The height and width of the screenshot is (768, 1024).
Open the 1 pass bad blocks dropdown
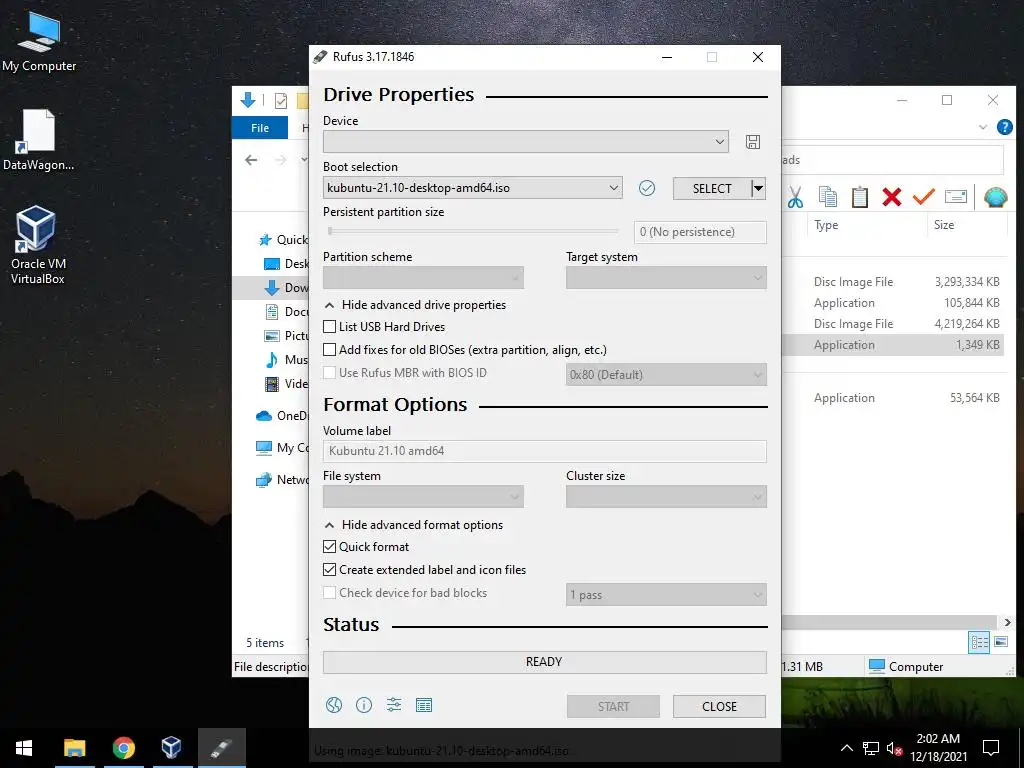[x=666, y=595]
